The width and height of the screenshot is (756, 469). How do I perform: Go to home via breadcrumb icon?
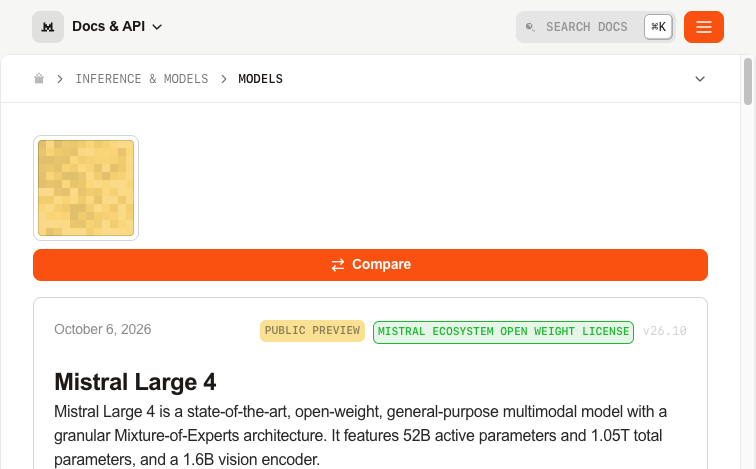click(x=39, y=79)
